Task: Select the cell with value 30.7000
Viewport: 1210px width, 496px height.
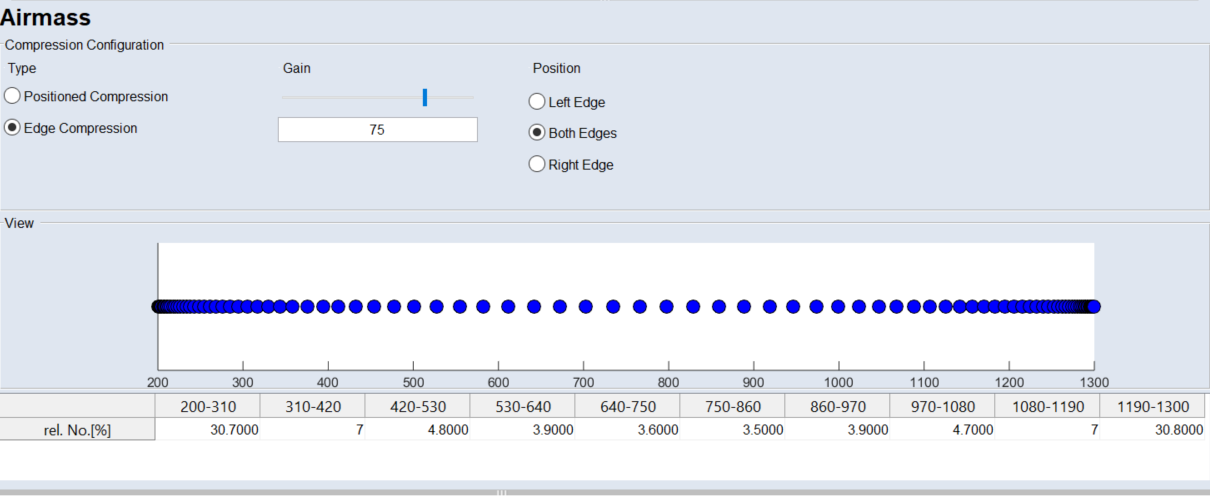Action: tap(207, 429)
